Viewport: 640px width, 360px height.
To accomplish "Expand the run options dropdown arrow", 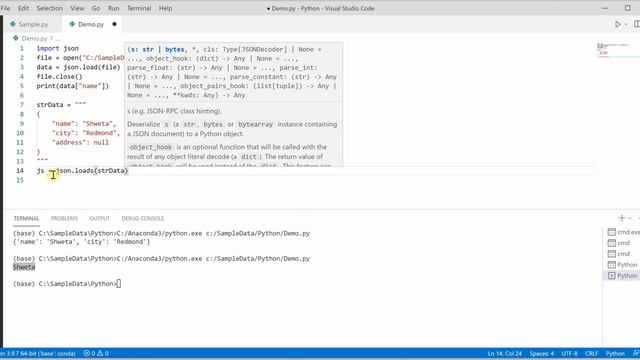I will [626, 24].
